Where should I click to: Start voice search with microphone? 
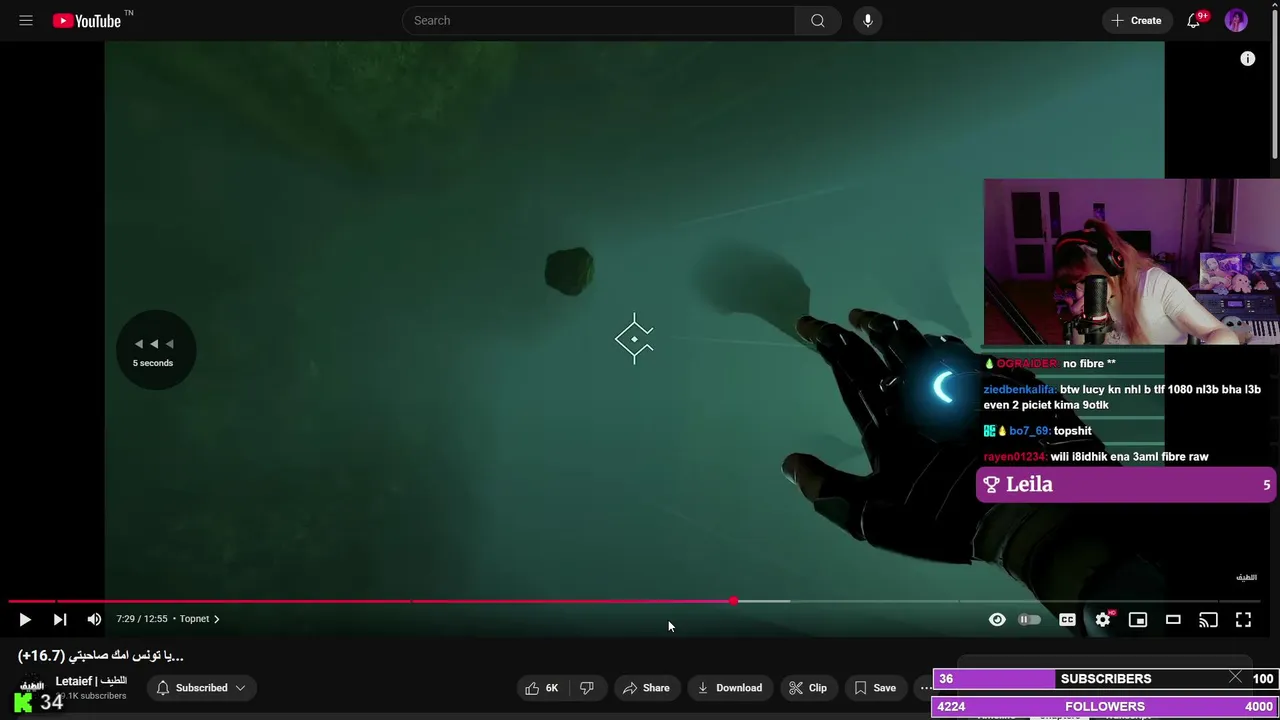coord(867,20)
